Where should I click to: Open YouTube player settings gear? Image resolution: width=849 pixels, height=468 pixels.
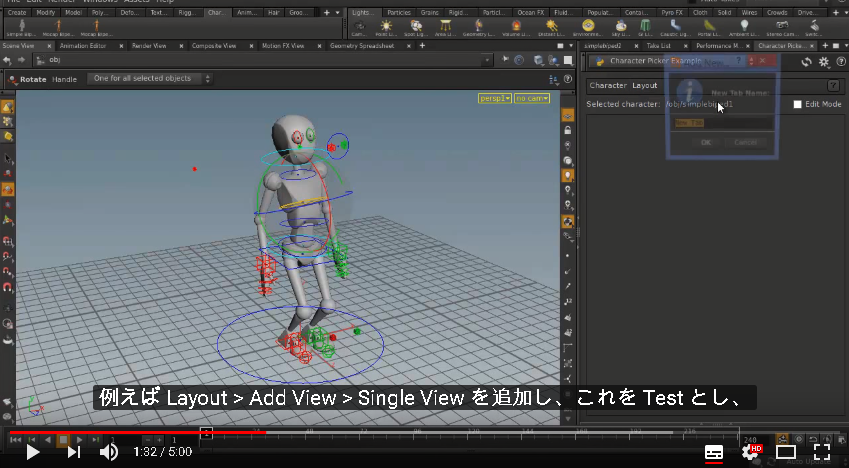[x=750, y=451]
